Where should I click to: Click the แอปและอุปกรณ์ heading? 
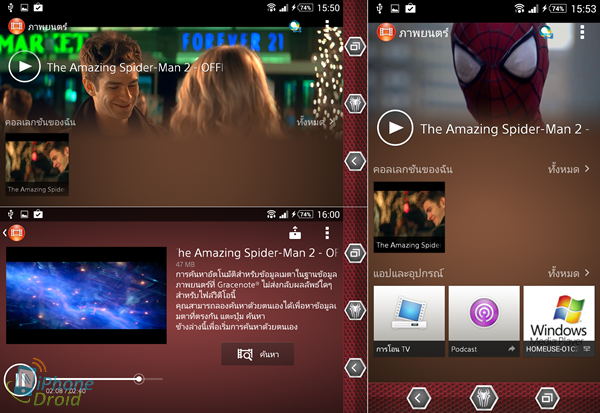[408, 273]
